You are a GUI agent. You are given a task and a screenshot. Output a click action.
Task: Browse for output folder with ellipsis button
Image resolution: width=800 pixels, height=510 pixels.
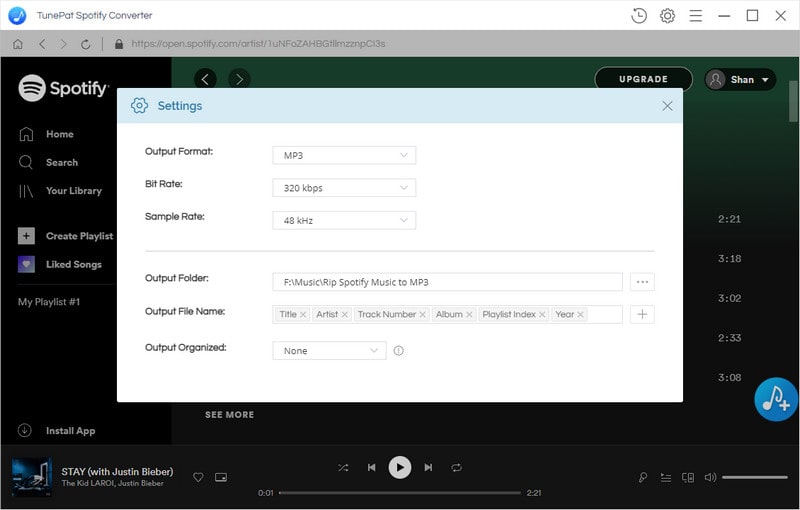pyautogui.click(x=642, y=282)
